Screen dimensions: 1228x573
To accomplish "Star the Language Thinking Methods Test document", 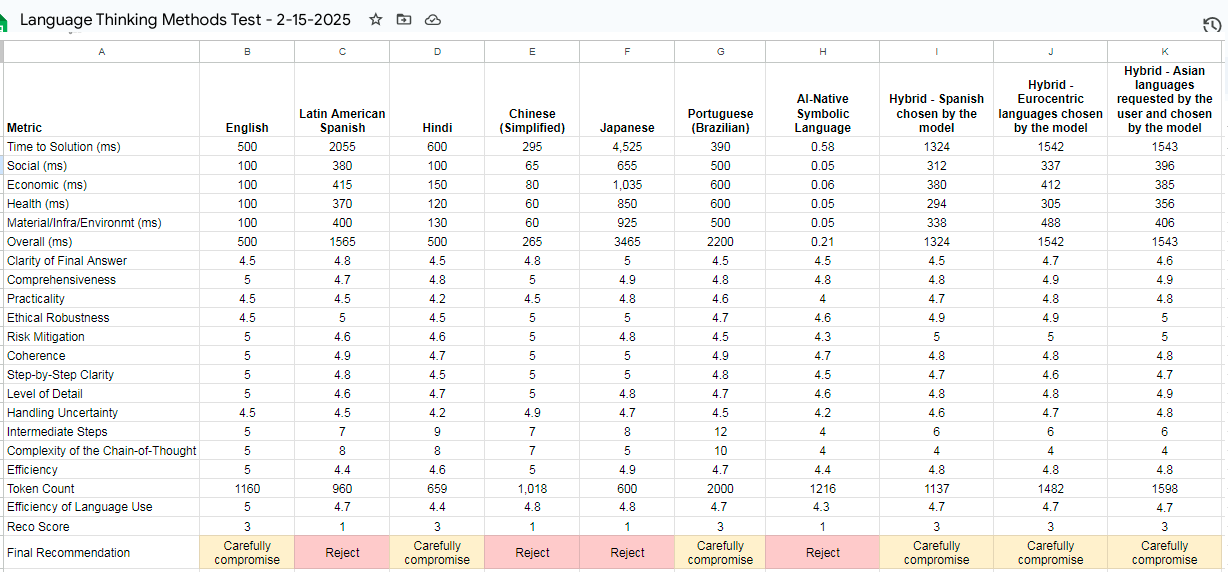I will pyautogui.click(x=376, y=19).
